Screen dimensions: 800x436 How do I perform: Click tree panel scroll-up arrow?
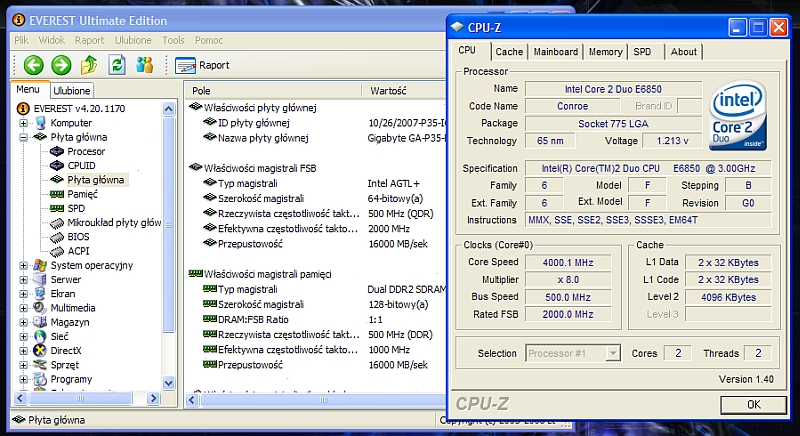168,109
